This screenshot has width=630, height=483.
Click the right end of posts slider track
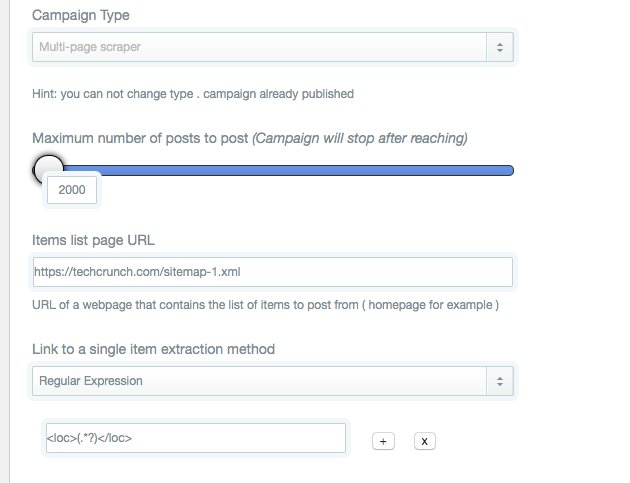[508, 171]
